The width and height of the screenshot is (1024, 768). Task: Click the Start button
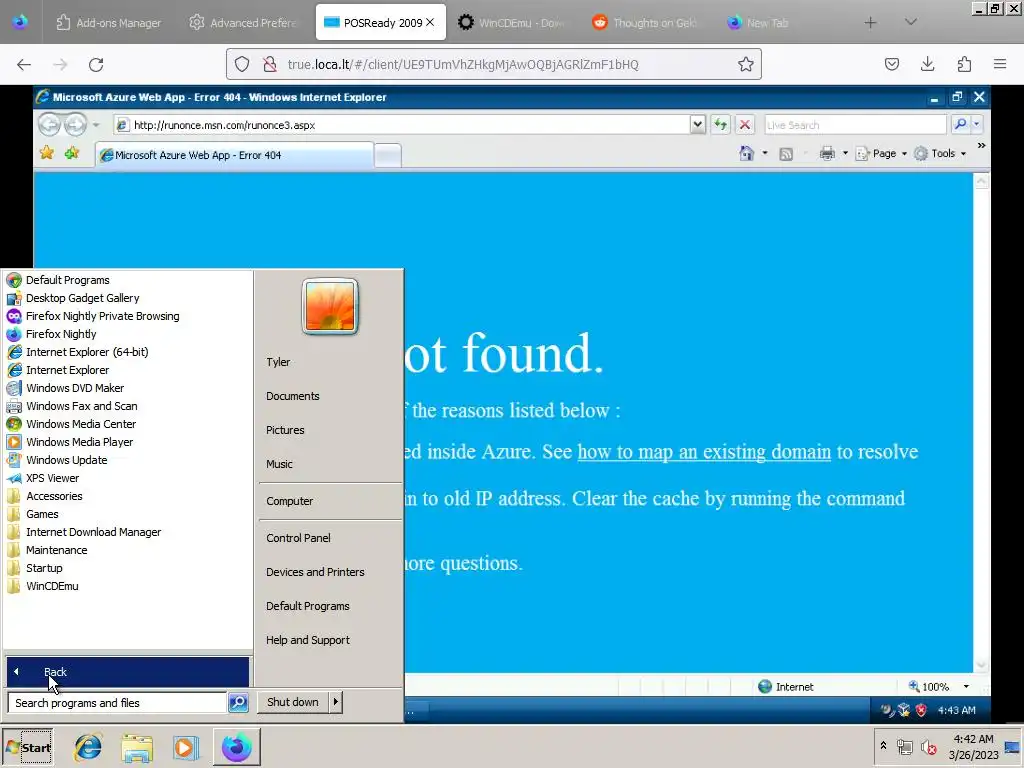pos(28,747)
